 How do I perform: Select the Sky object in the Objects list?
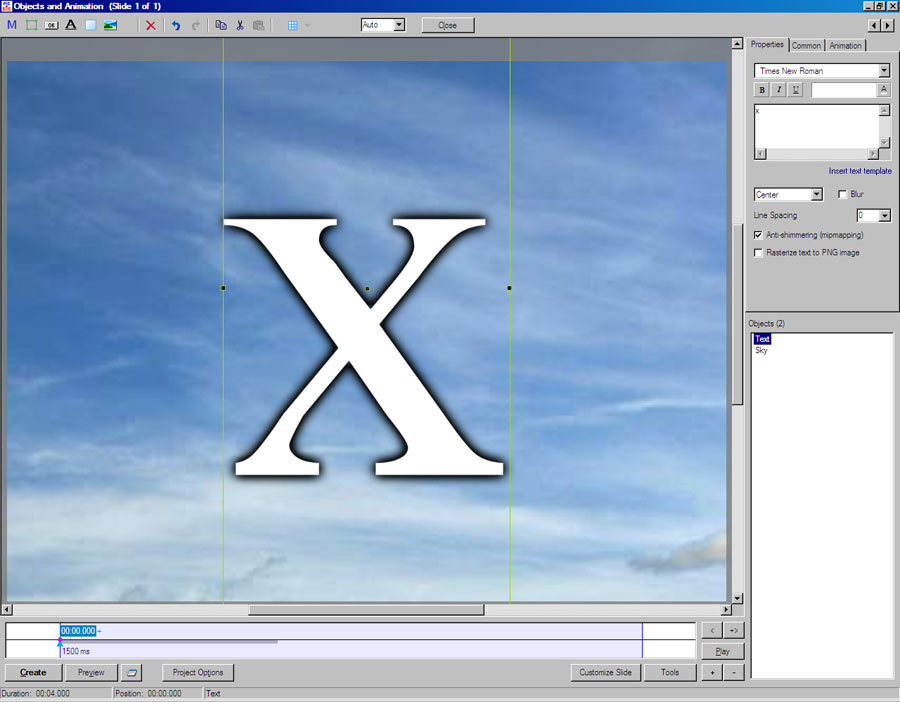(x=762, y=351)
